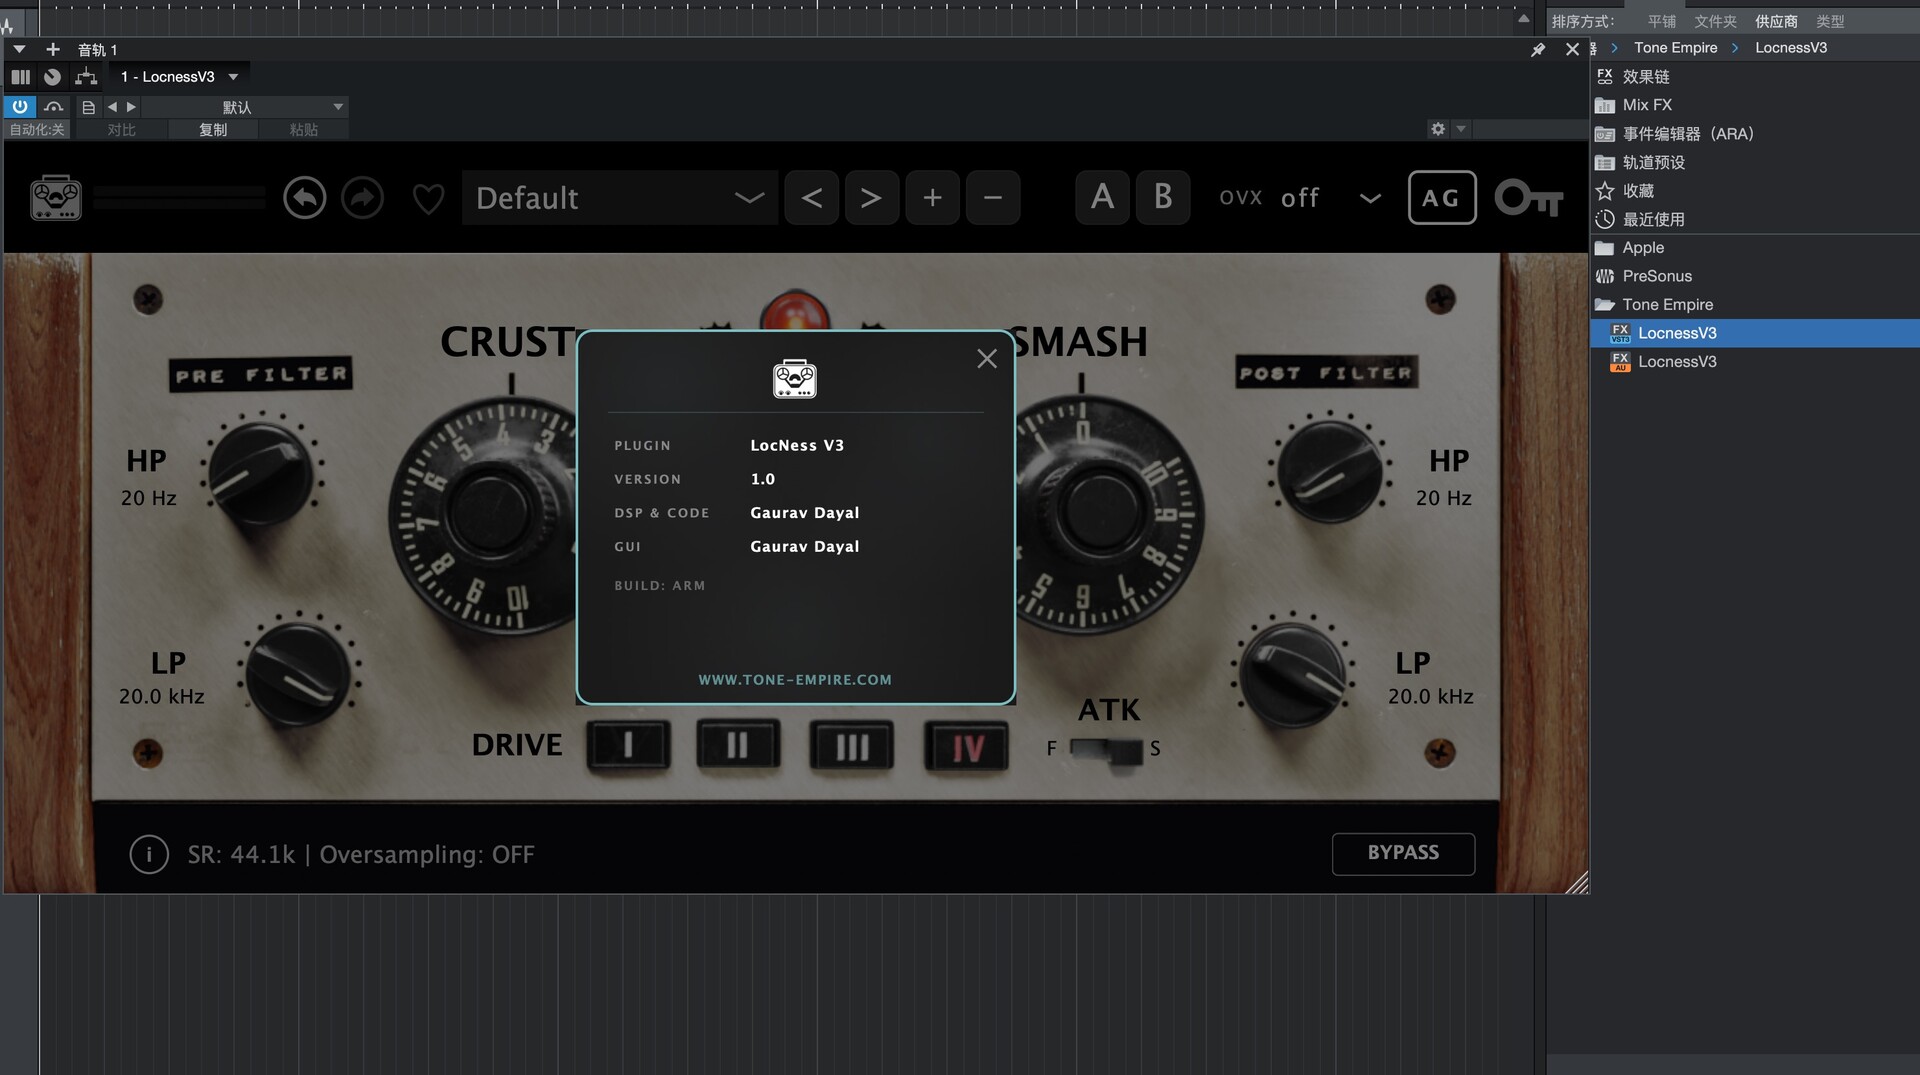This screenshot has height=1075, width=1920.
Task: Open www.tone-empire.com link
Action: point(795,680)
